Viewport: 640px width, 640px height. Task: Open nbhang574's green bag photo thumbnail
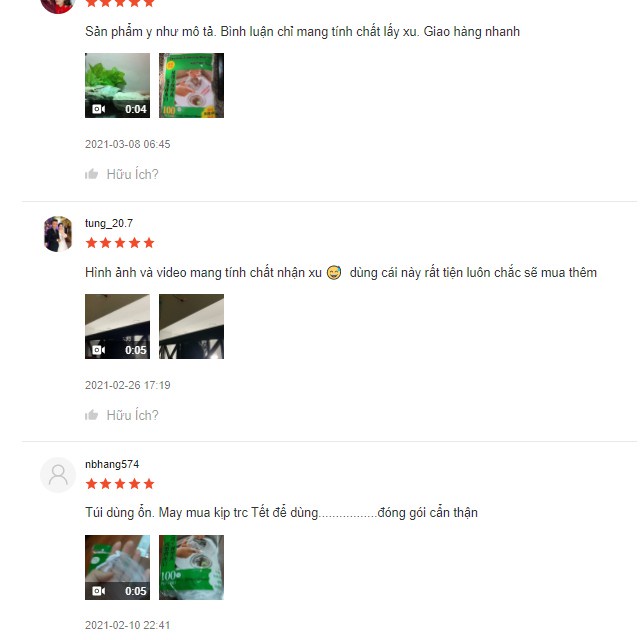pyautogui.click(x=191, y=567)
